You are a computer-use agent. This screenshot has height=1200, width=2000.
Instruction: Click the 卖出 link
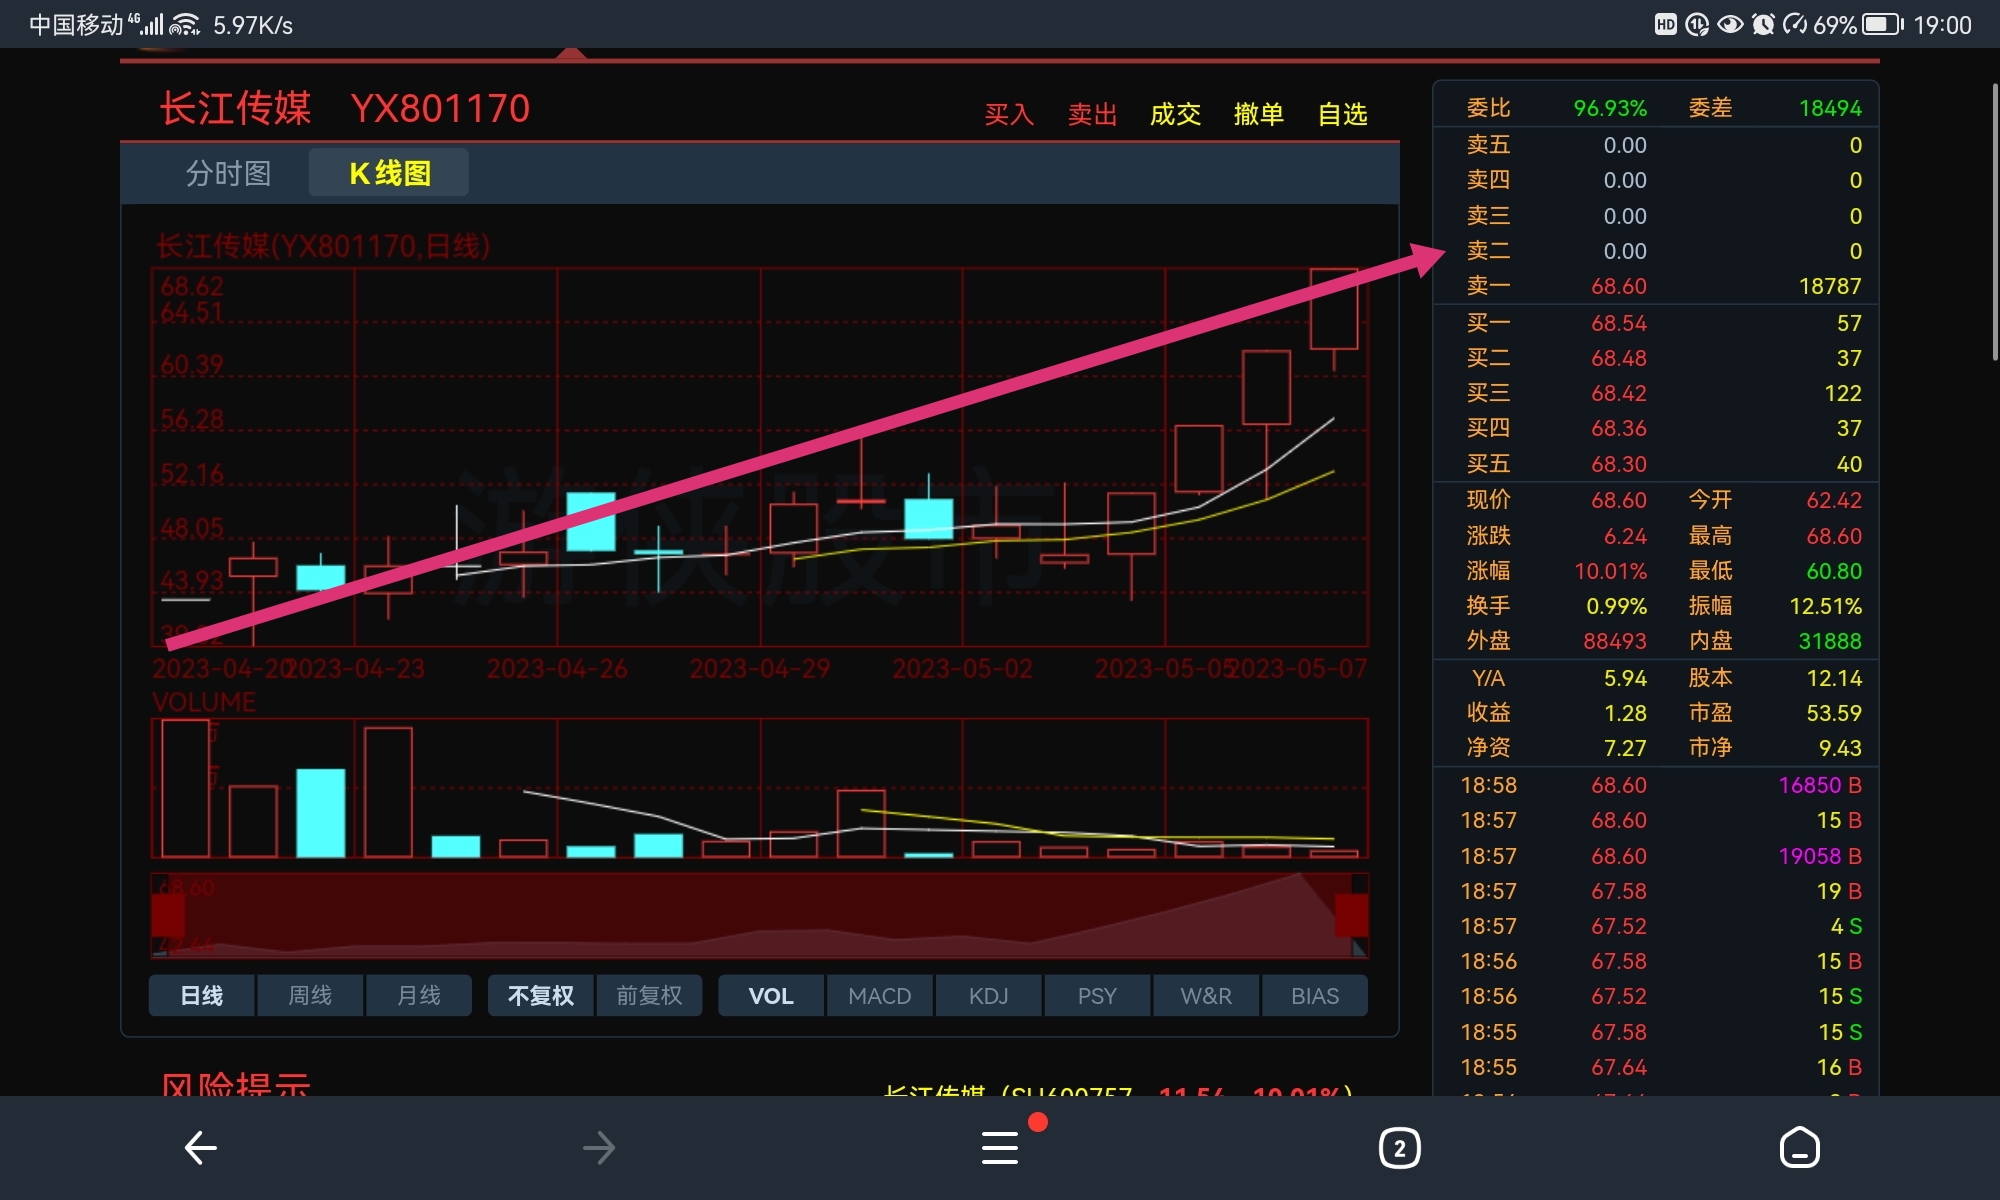point(1092,114)
